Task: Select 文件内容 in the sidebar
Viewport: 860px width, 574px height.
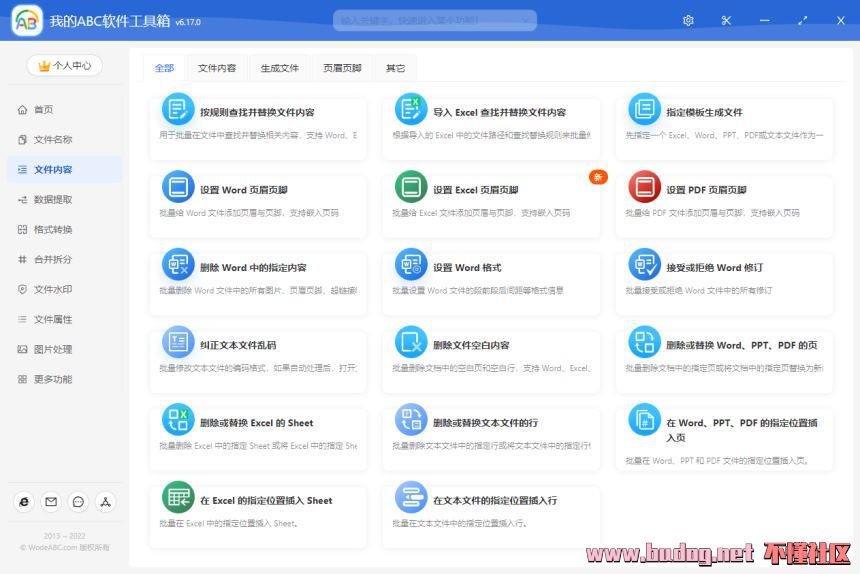Action: 64,169
